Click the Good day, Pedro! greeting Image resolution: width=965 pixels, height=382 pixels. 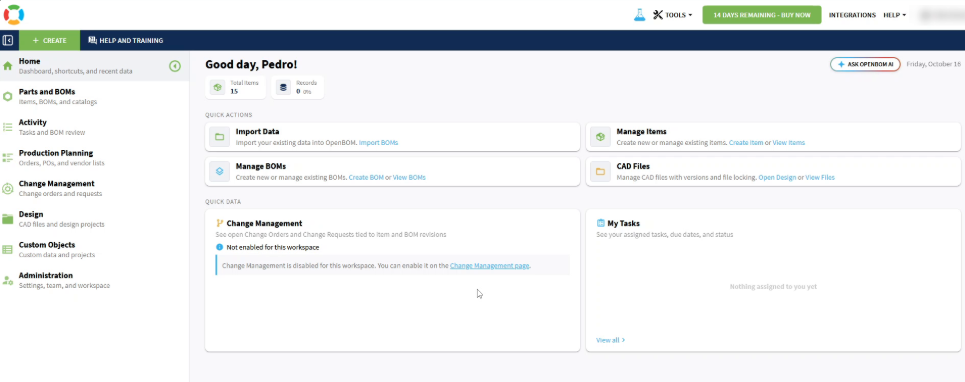click(251, 64)
